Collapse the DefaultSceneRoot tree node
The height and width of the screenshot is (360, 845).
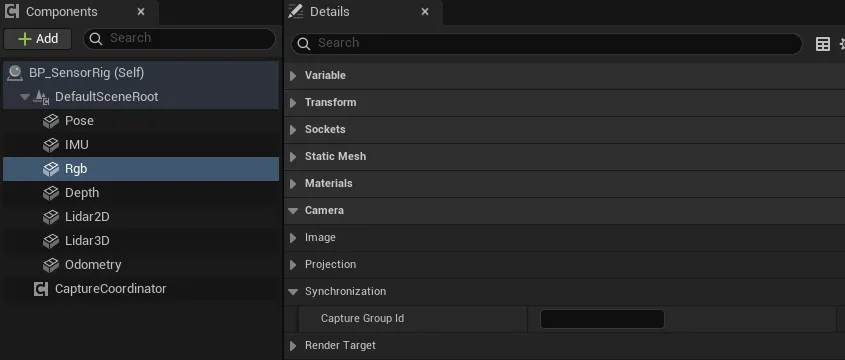point(24,97)
